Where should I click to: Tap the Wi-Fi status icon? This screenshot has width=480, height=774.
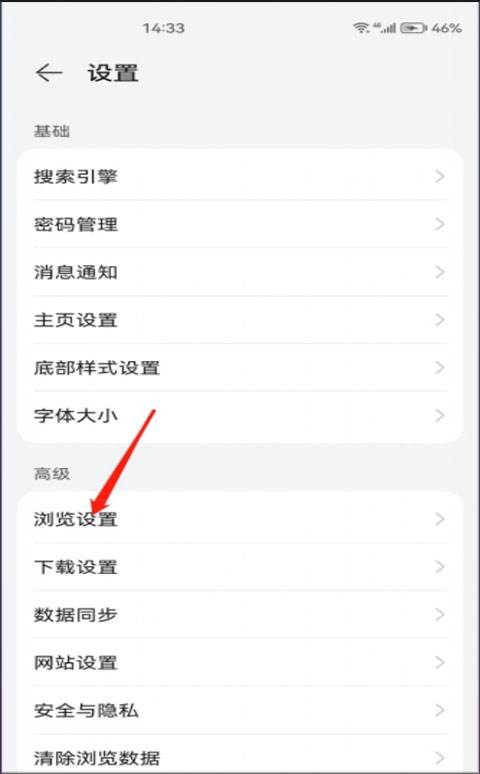[361, 28]
